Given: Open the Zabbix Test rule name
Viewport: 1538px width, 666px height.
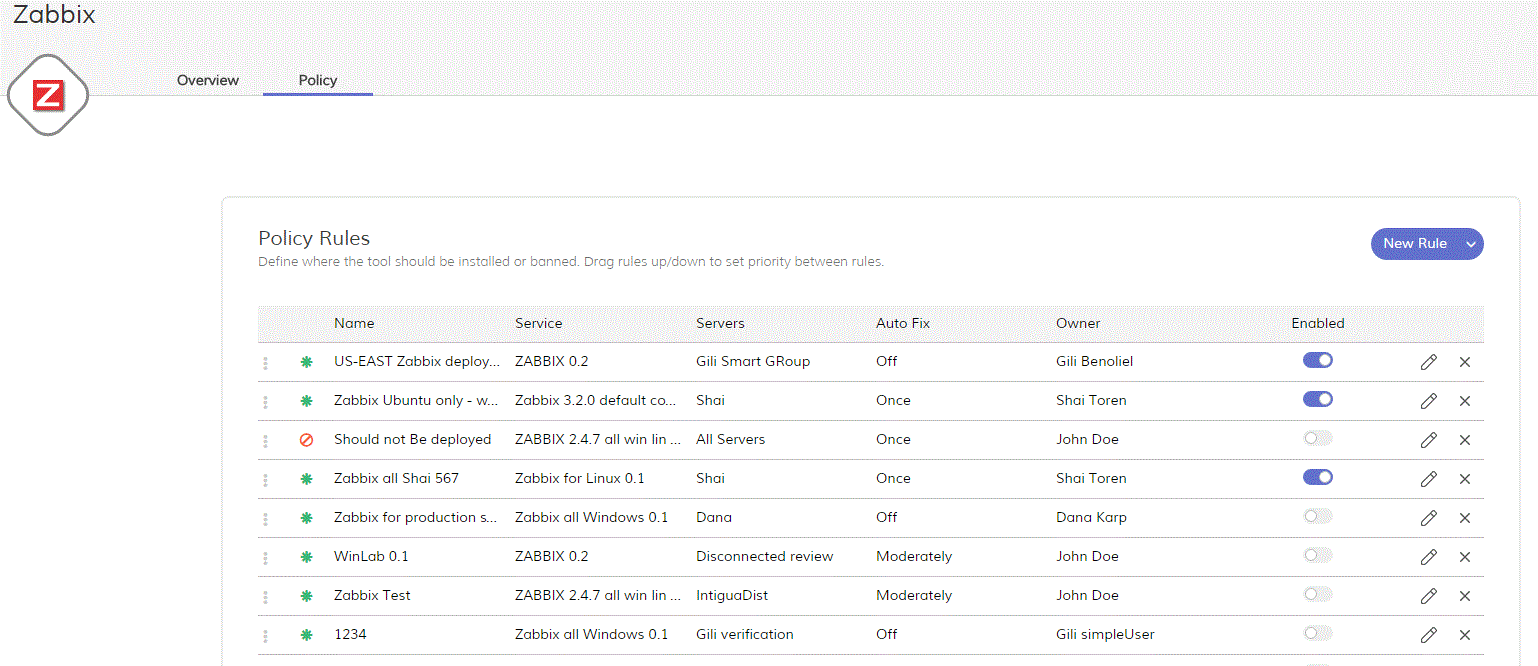Looking at the screenshot, I should 372,595.
